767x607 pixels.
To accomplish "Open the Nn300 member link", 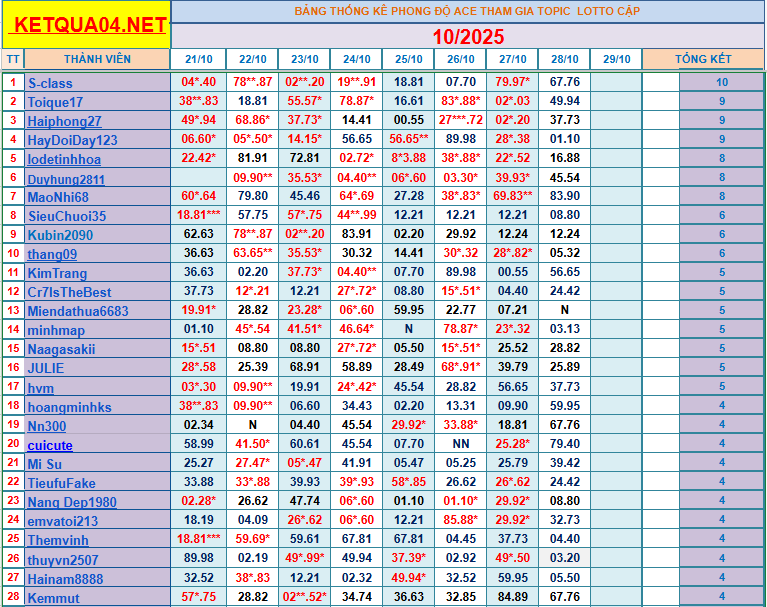I will click(x=47, y=426).
